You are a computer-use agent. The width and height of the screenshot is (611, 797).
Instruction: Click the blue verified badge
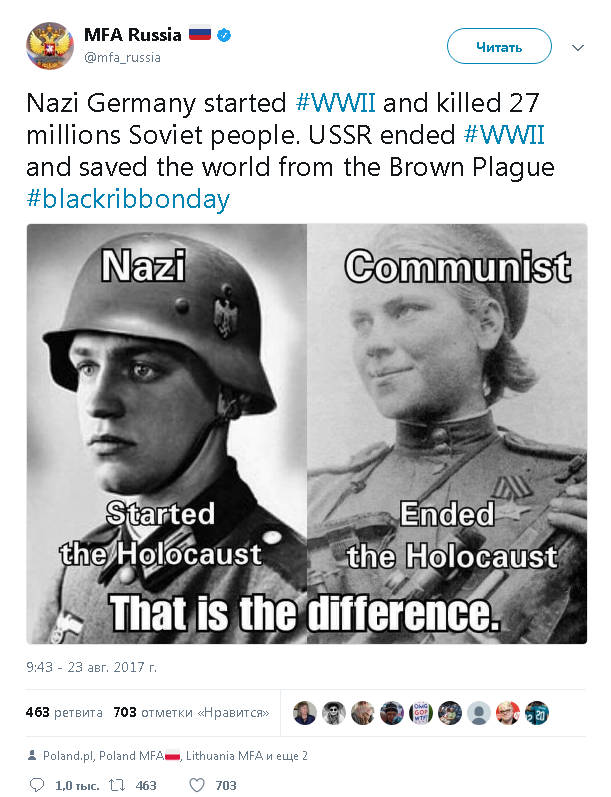[x=226, y=35]
